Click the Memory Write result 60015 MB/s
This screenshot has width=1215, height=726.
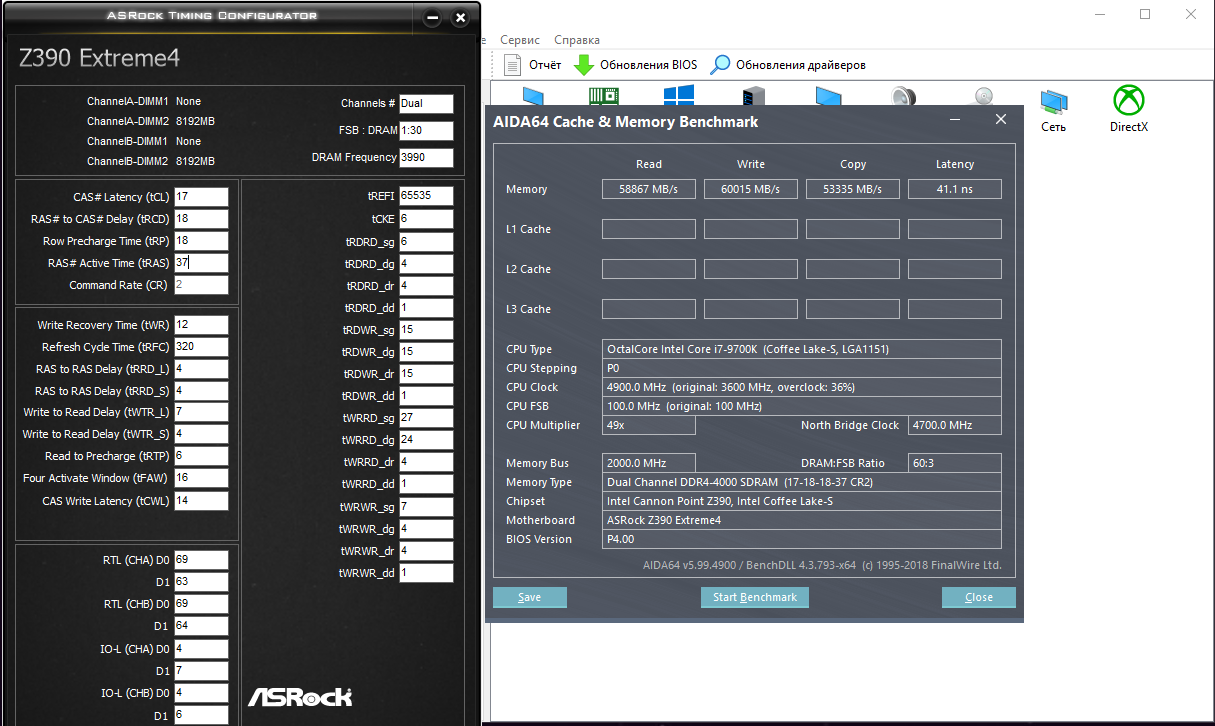pos(751,189)
